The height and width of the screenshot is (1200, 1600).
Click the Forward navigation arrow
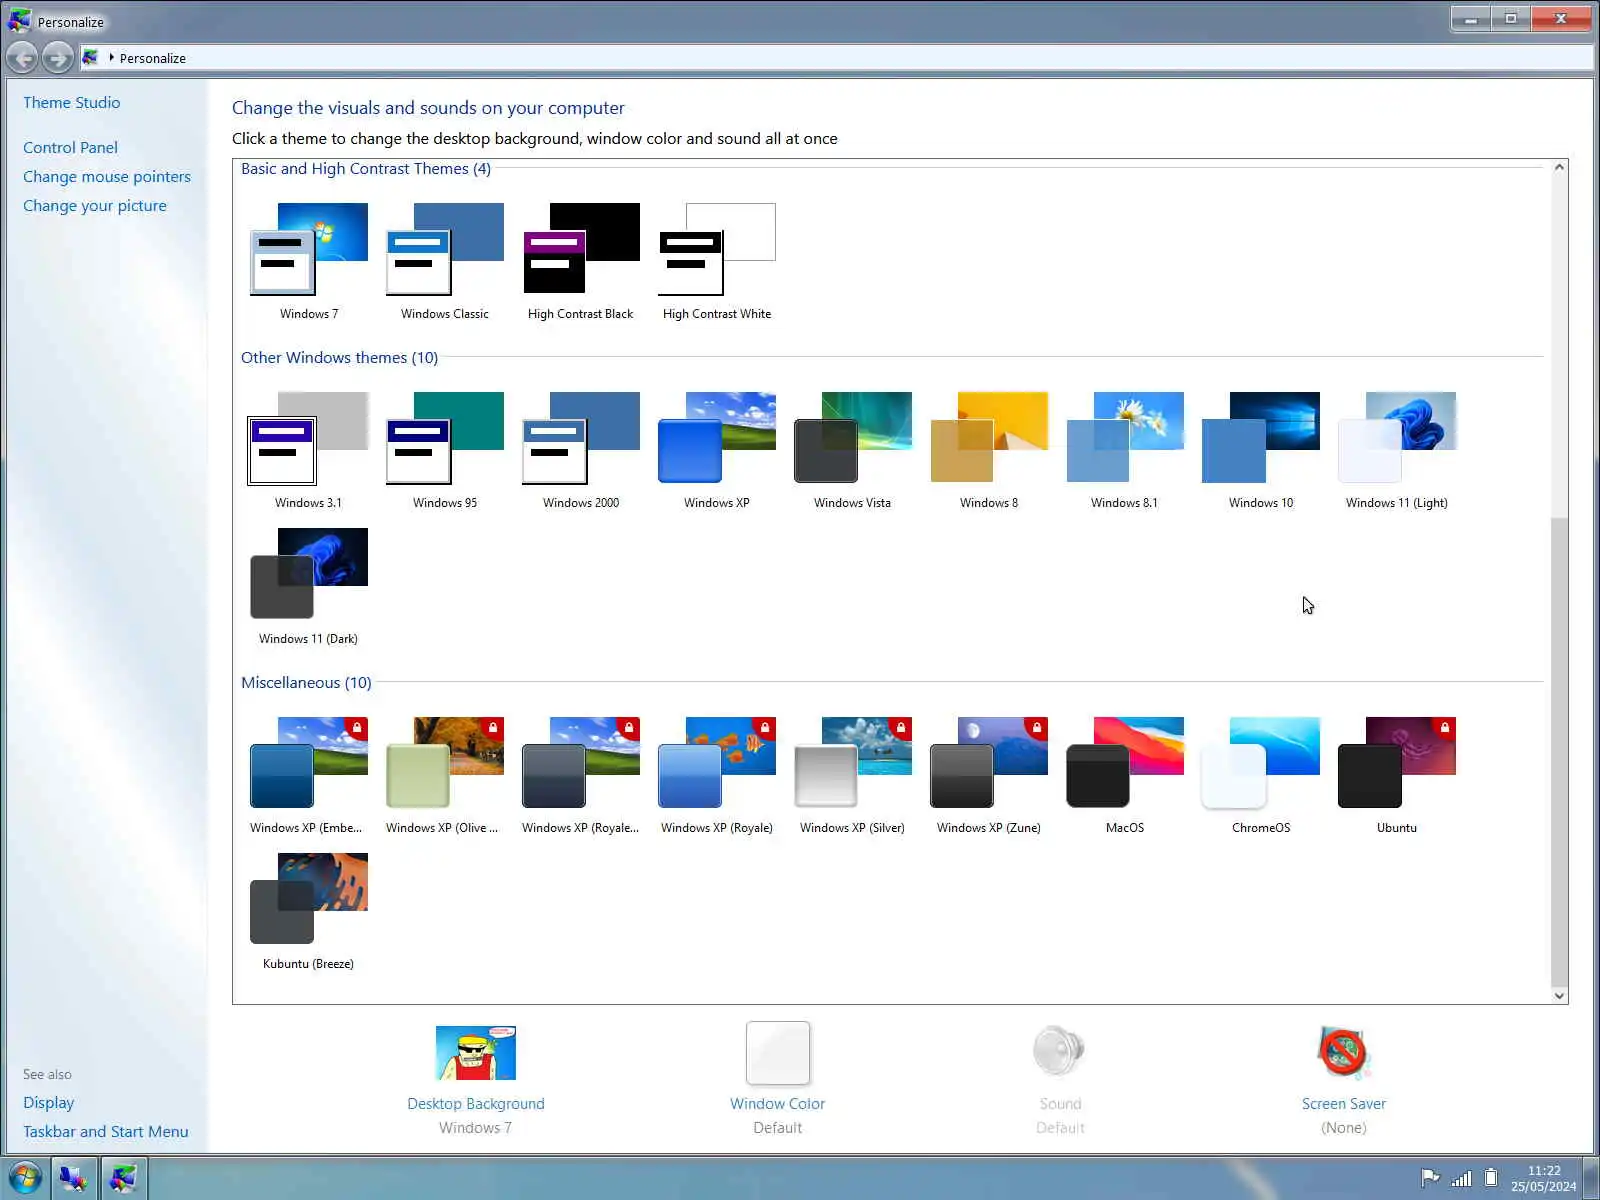click(x=58, y=58)
